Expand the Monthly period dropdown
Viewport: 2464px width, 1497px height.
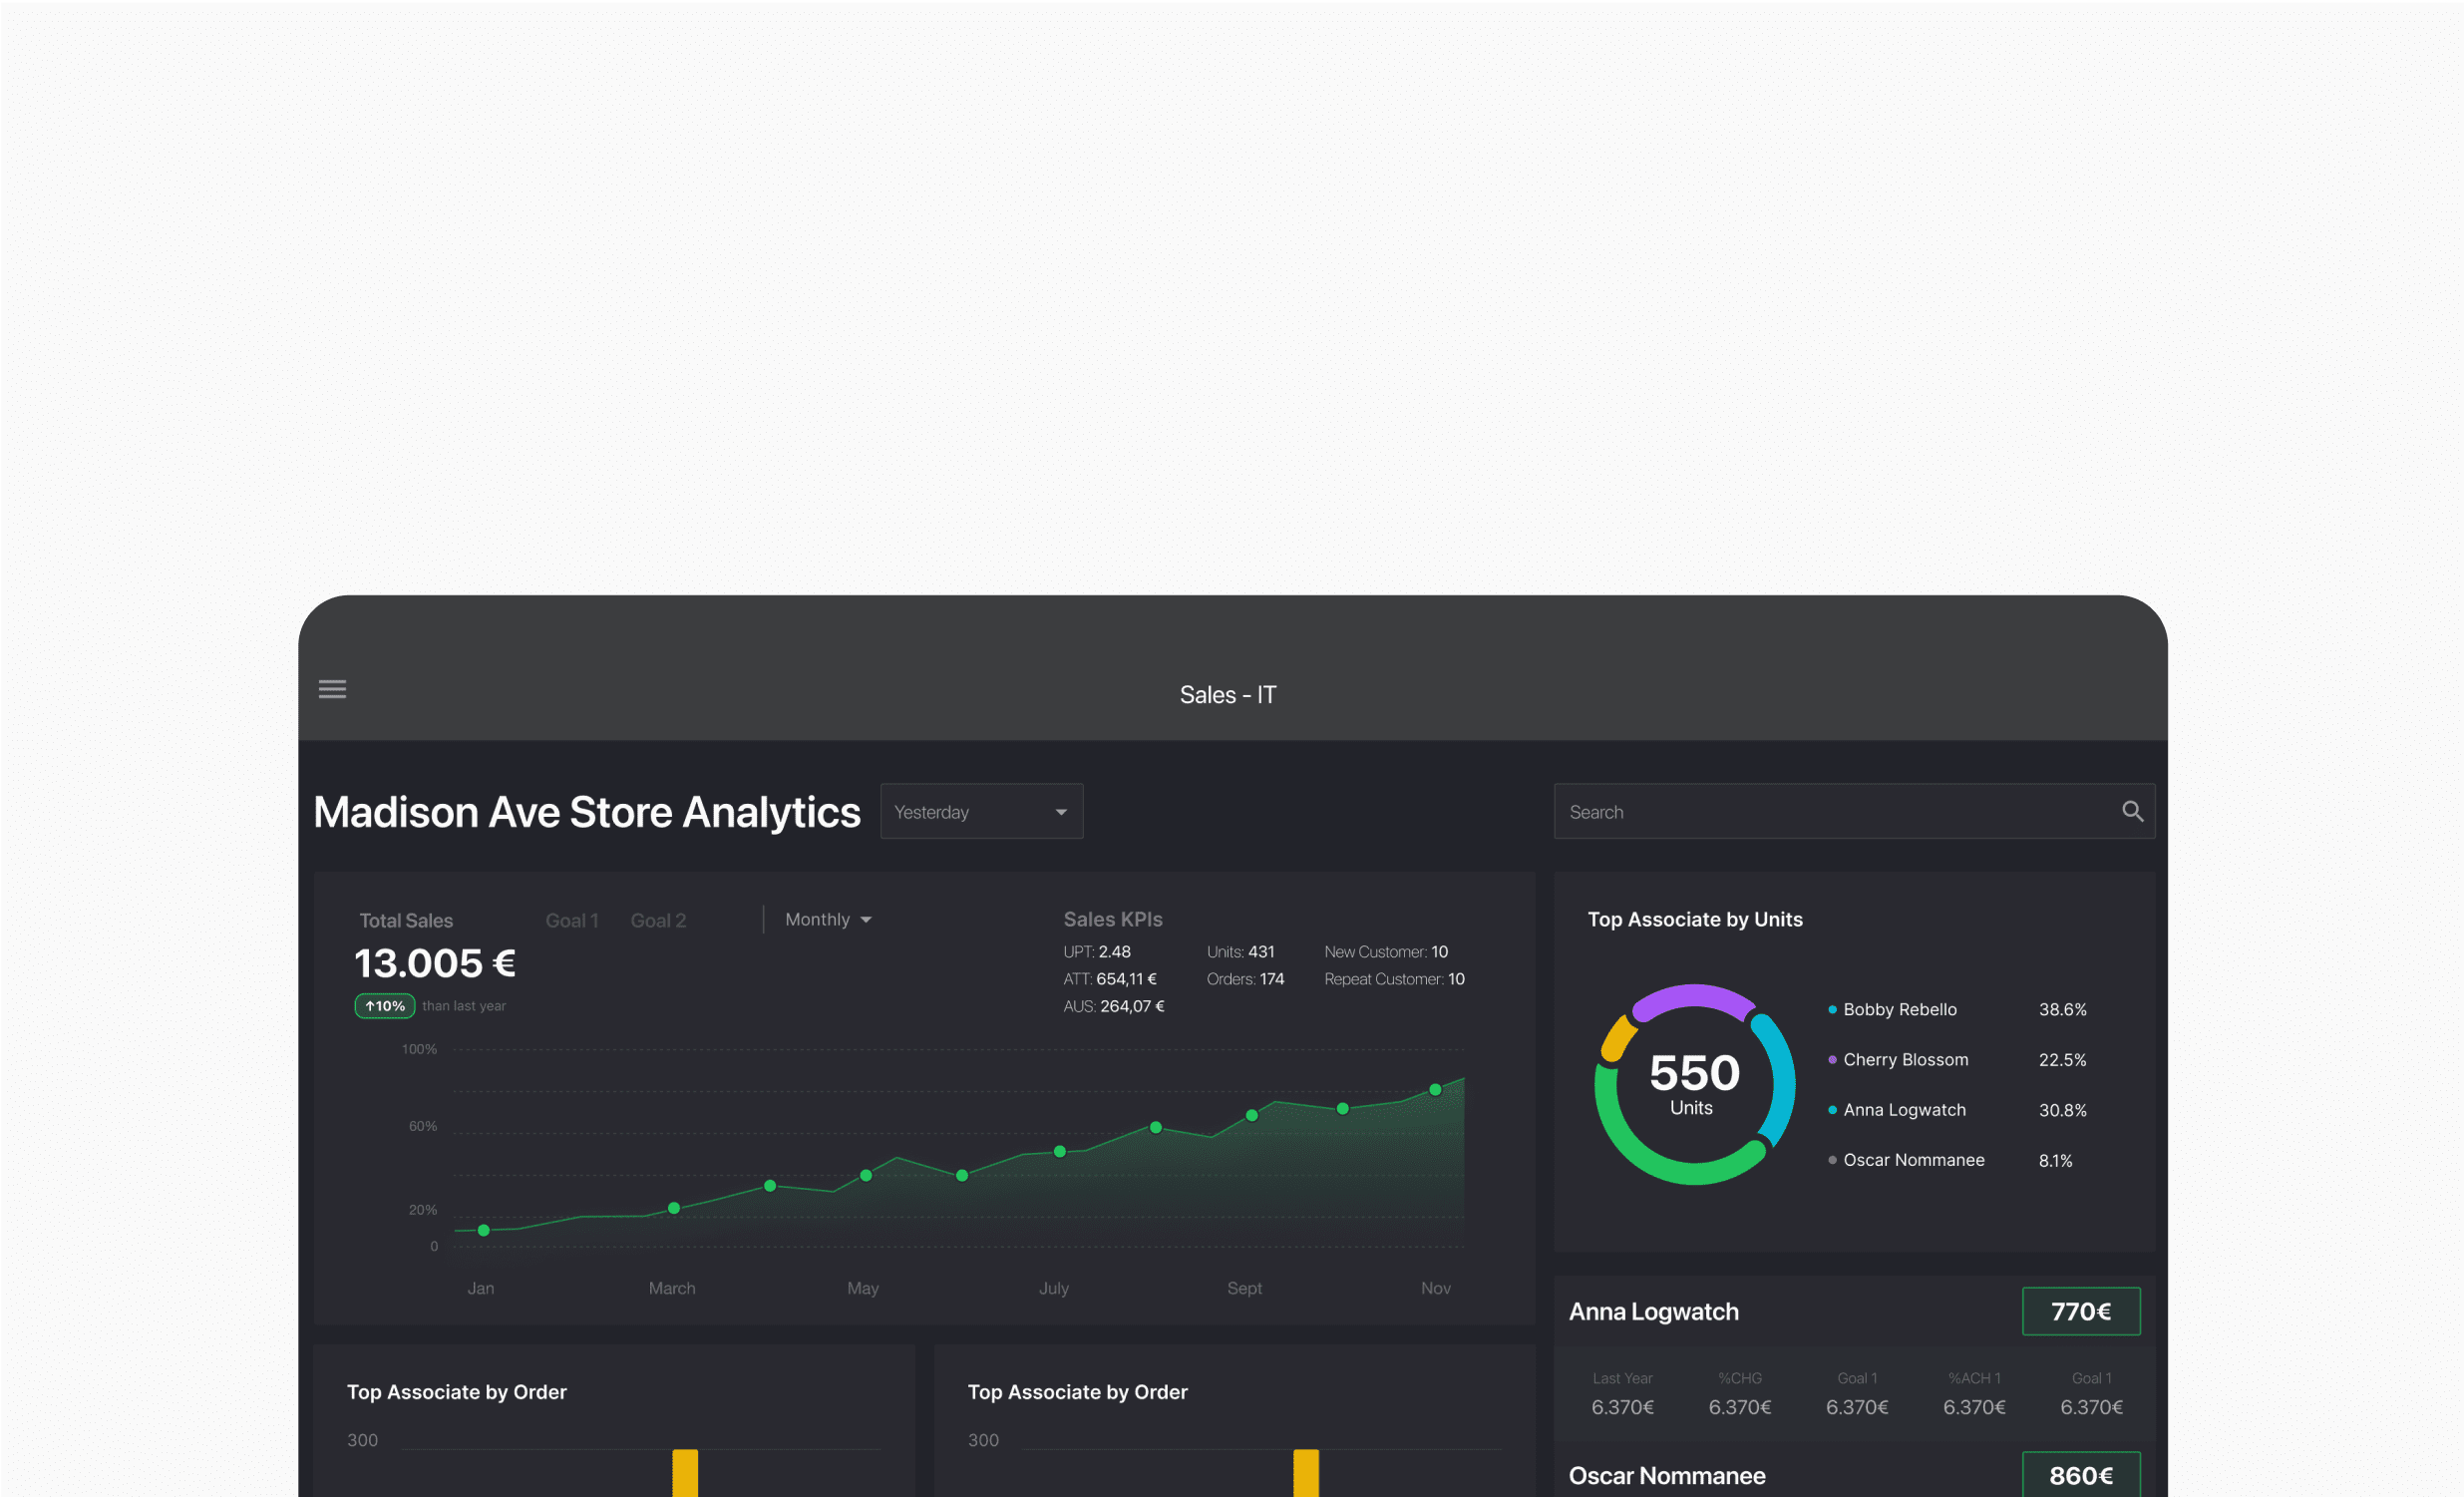828,919
